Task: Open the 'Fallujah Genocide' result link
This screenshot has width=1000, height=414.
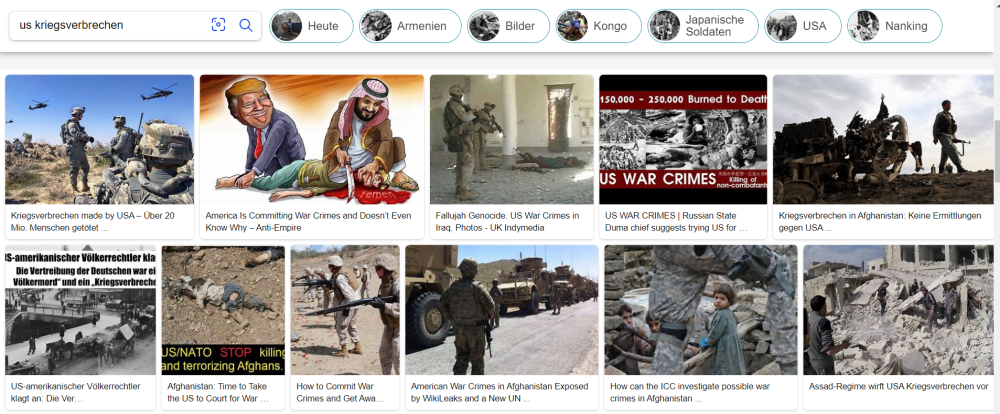Action: (507, 221)
